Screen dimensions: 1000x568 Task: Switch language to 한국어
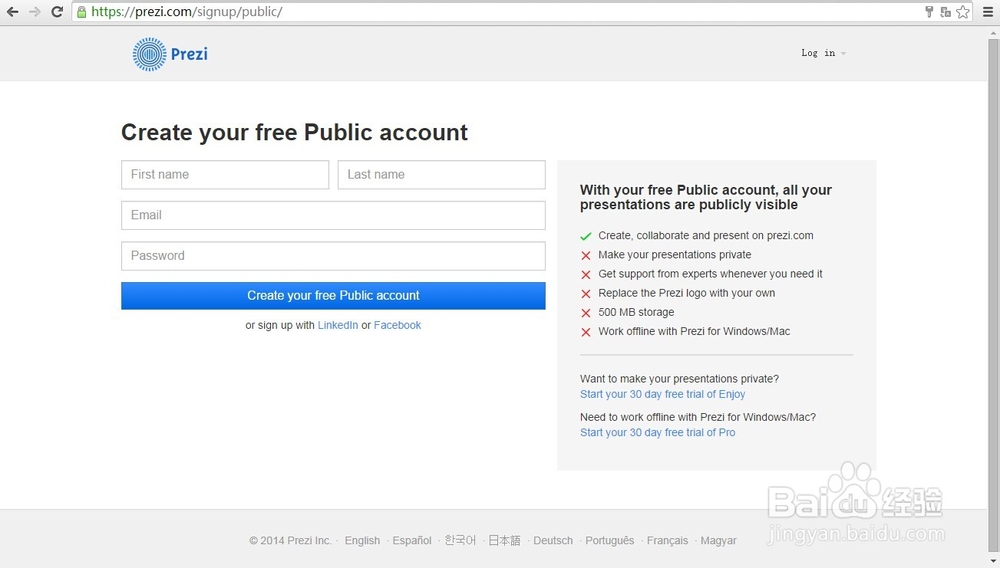click(x=460, y=541)
